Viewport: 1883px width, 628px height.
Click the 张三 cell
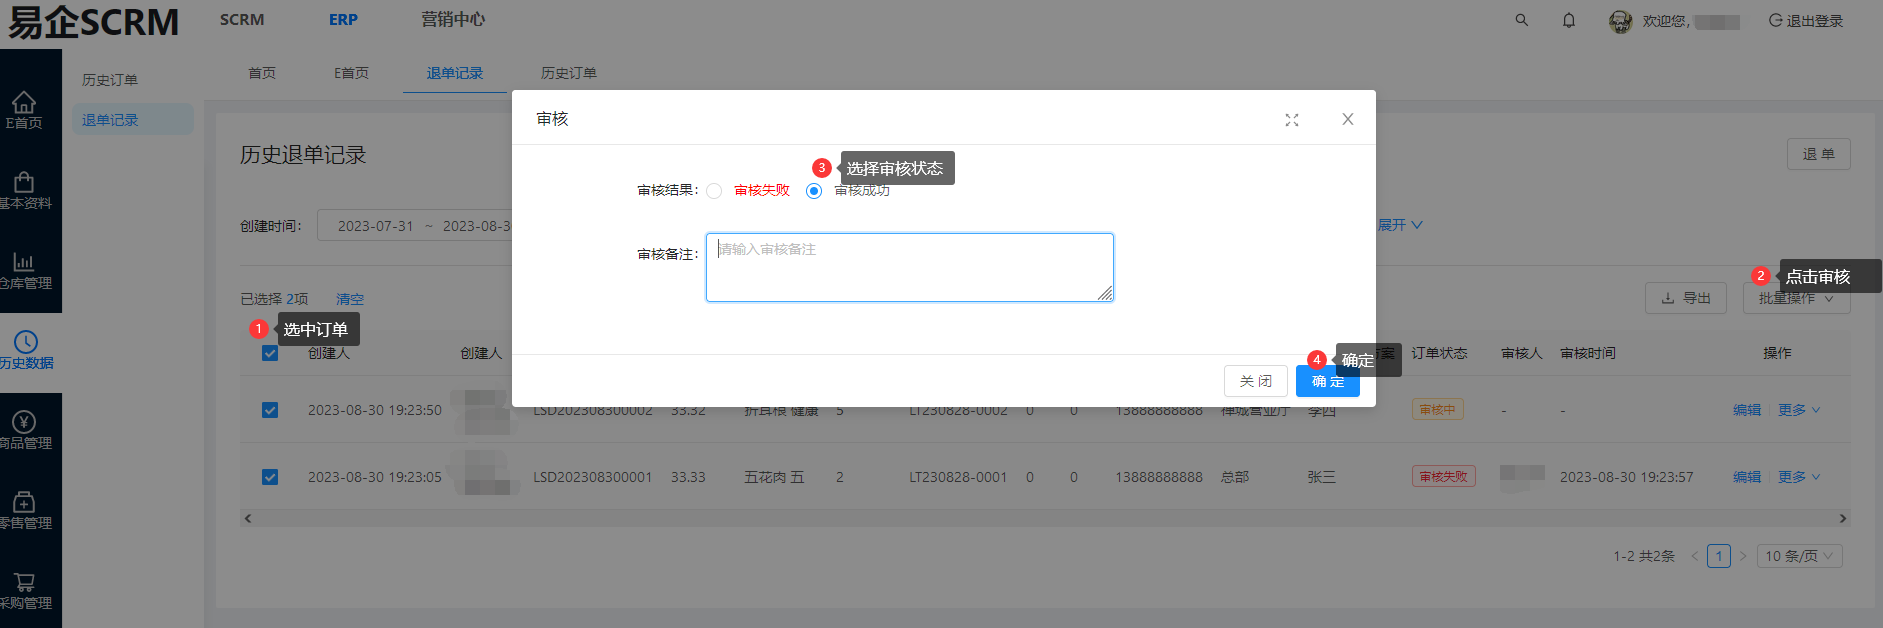pos(1322,477)
